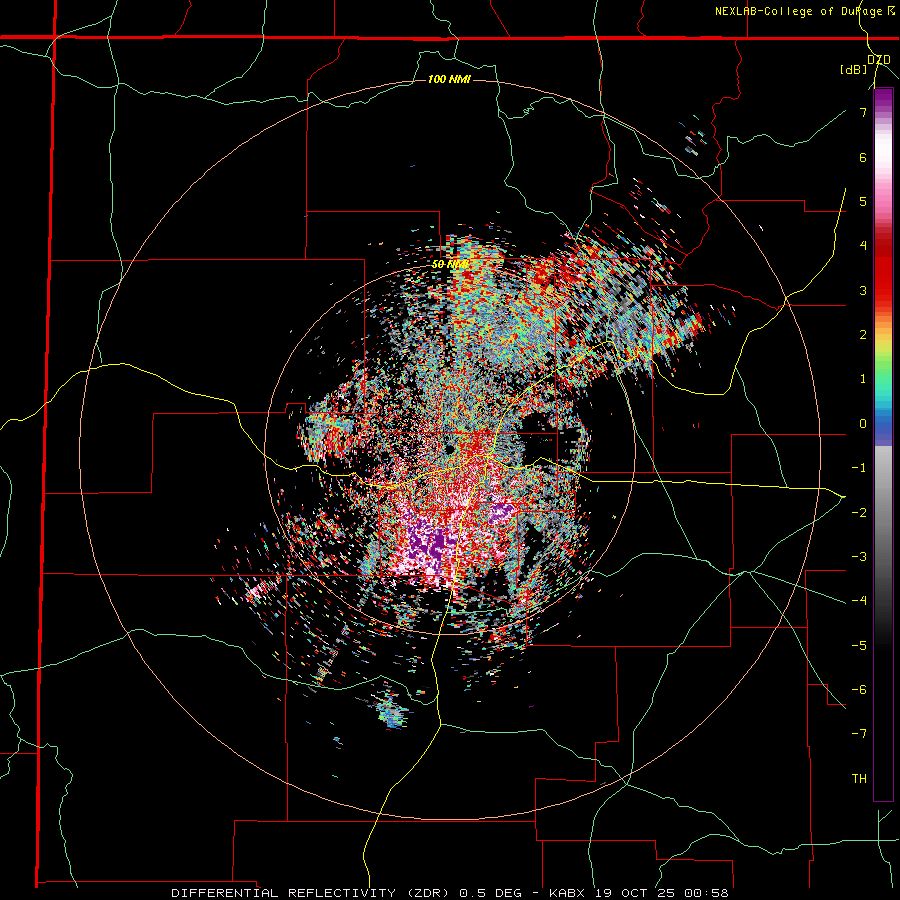This screenshot has height=900, width=900.
Task: Click the 4 value on dB scale
Action: (863, 246)
